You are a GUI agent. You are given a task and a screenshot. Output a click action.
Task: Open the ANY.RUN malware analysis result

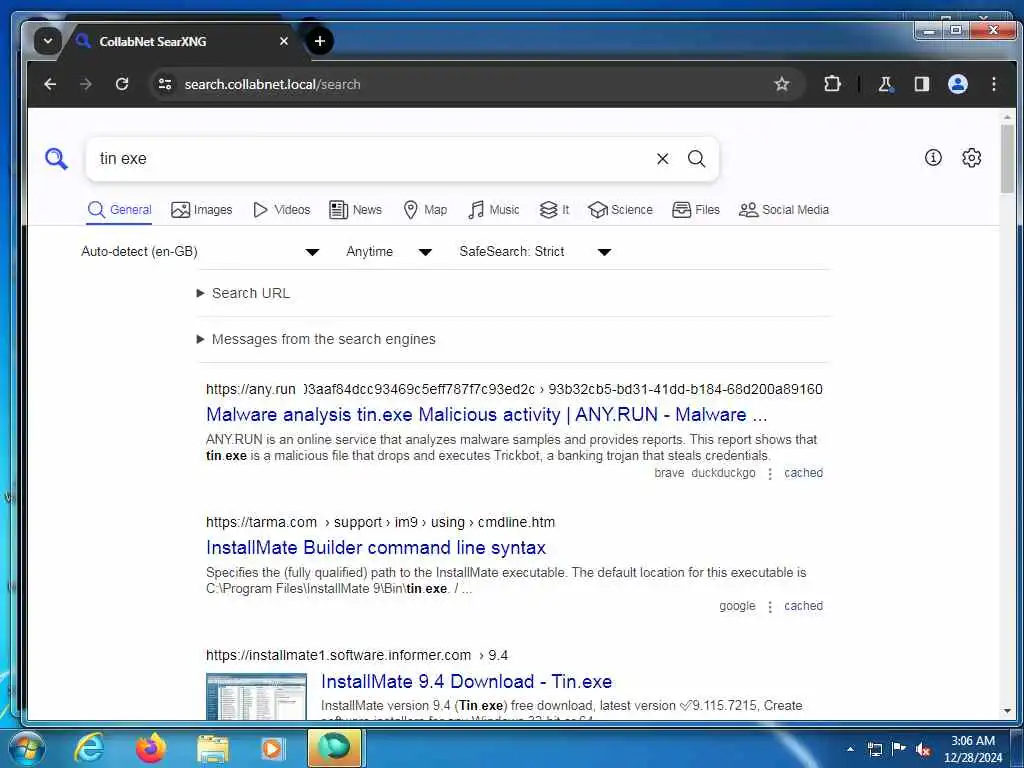pos(487,415)
